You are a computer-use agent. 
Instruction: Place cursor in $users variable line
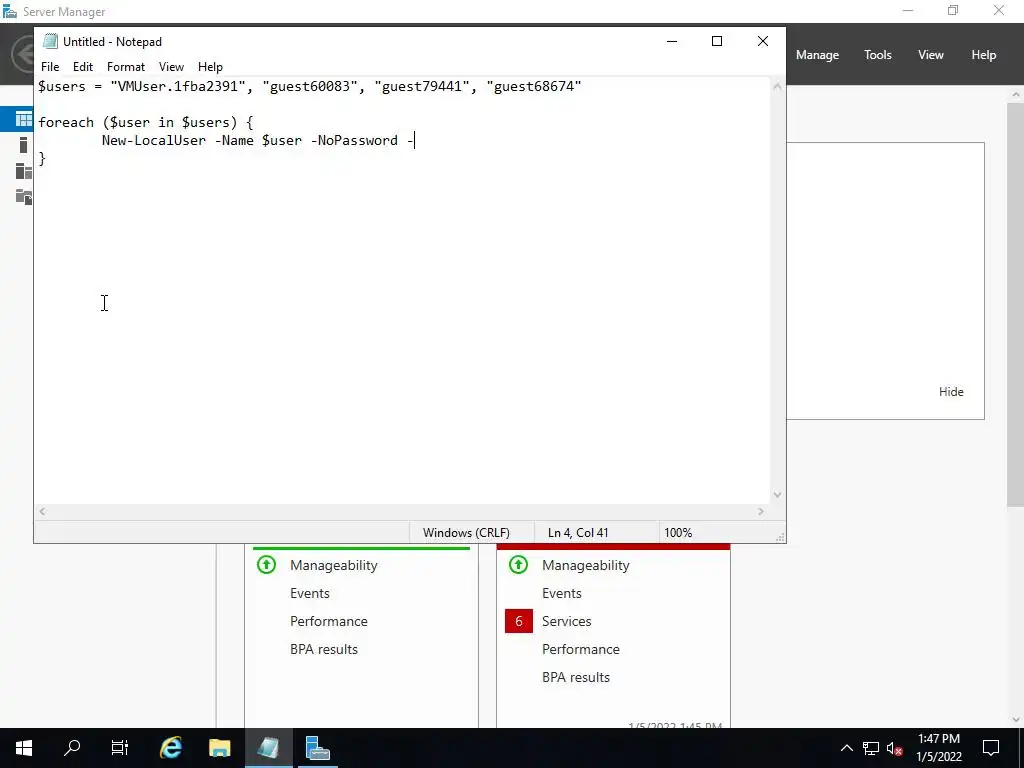[x=310, y=86]
